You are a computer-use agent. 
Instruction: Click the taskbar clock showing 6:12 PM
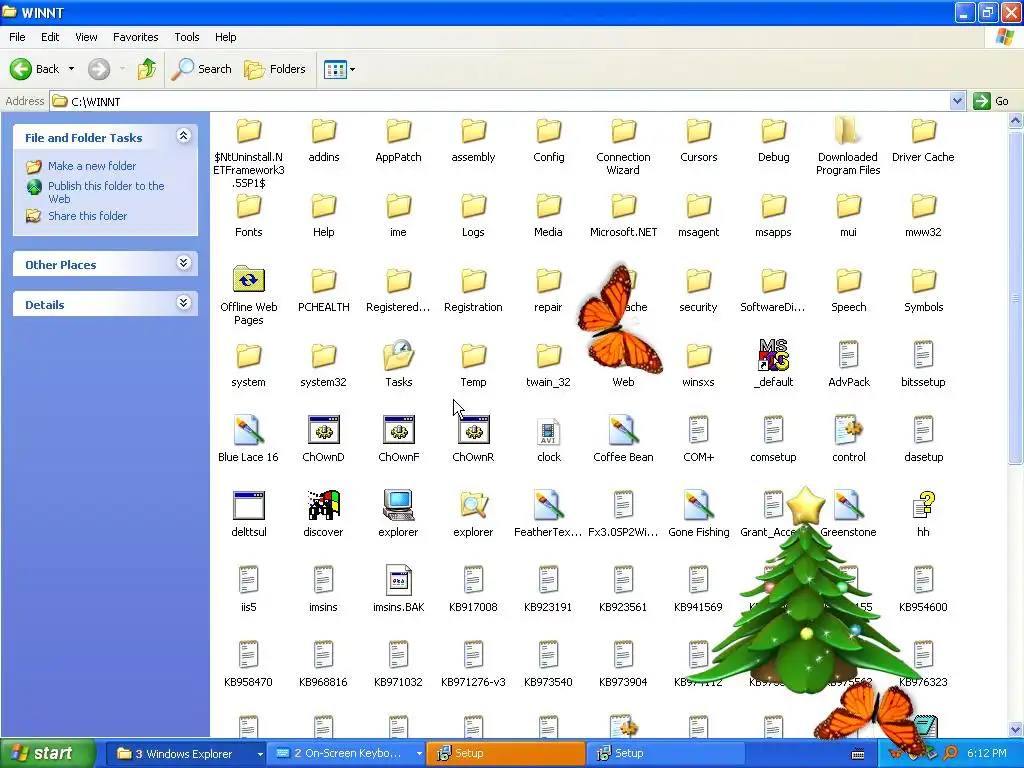tap(986, 754)
